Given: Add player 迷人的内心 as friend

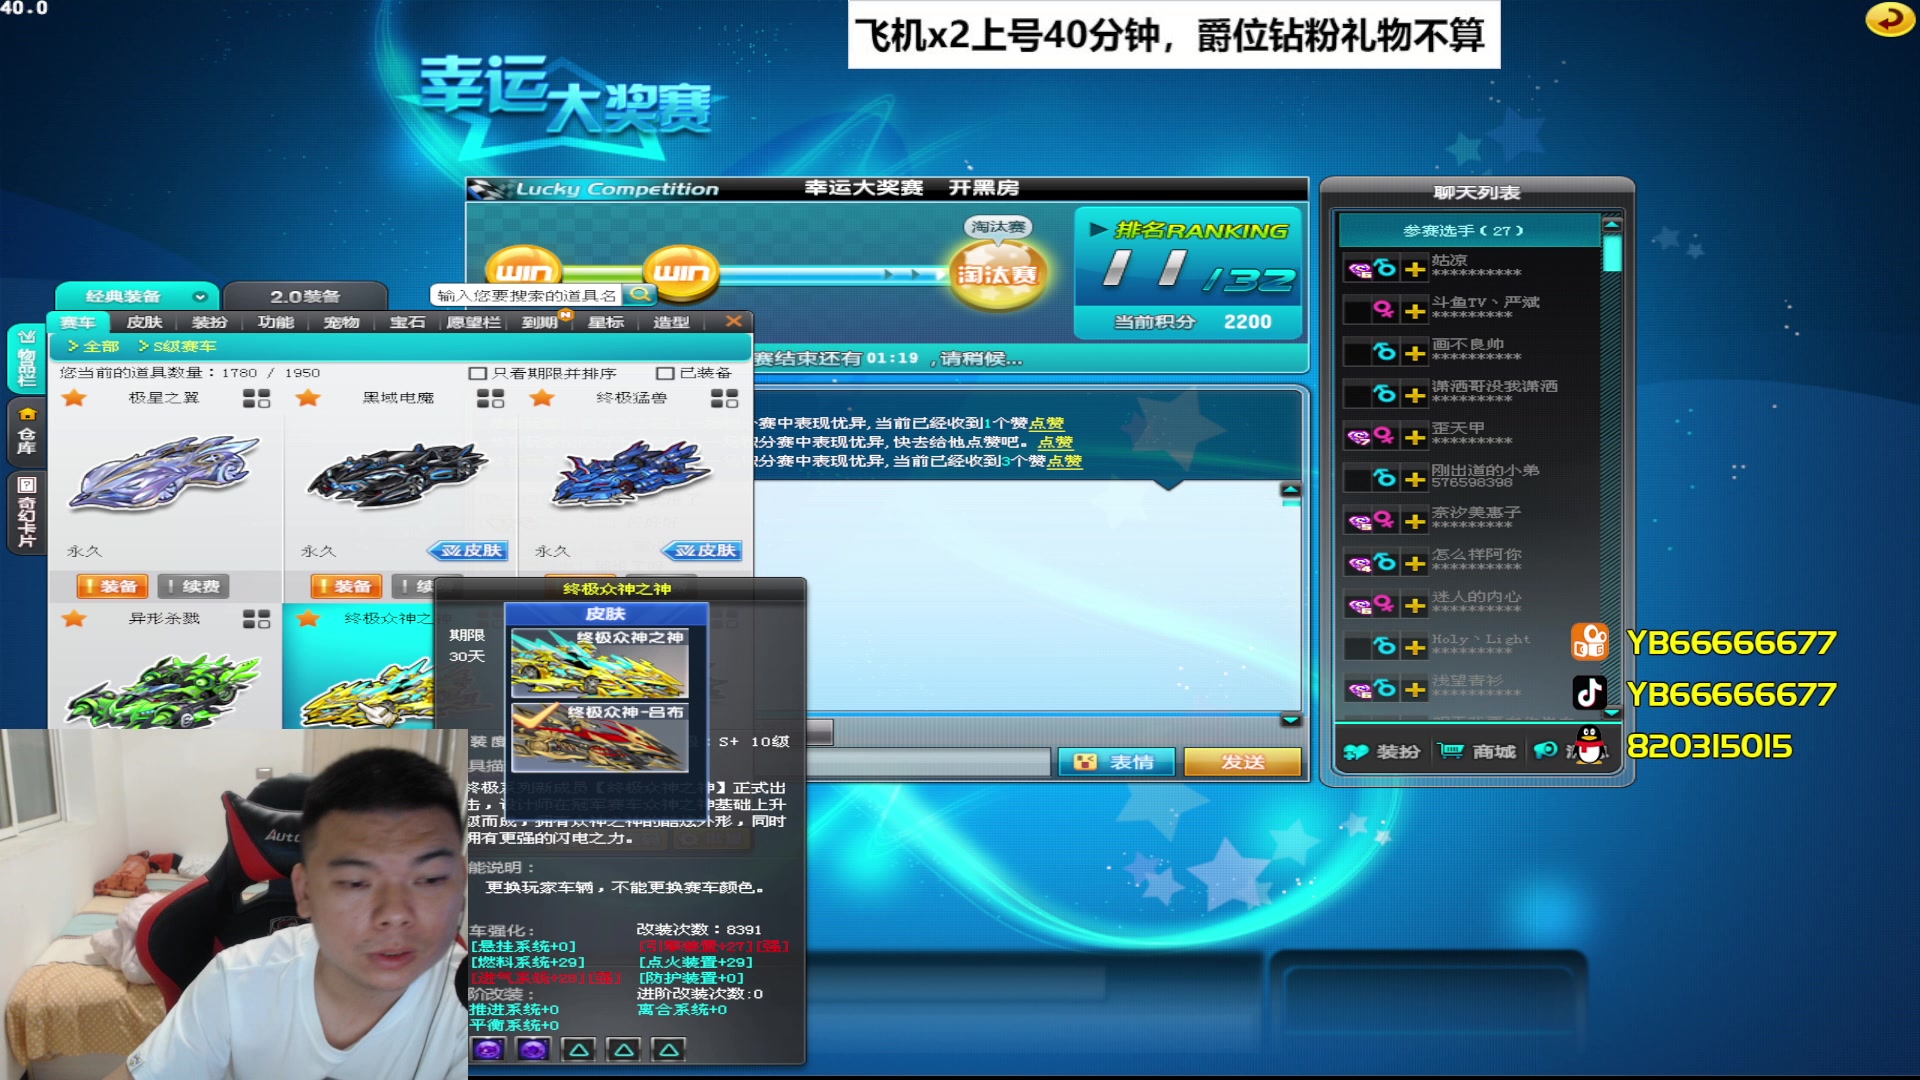Looking at the screenshot, I should 1414,606.
